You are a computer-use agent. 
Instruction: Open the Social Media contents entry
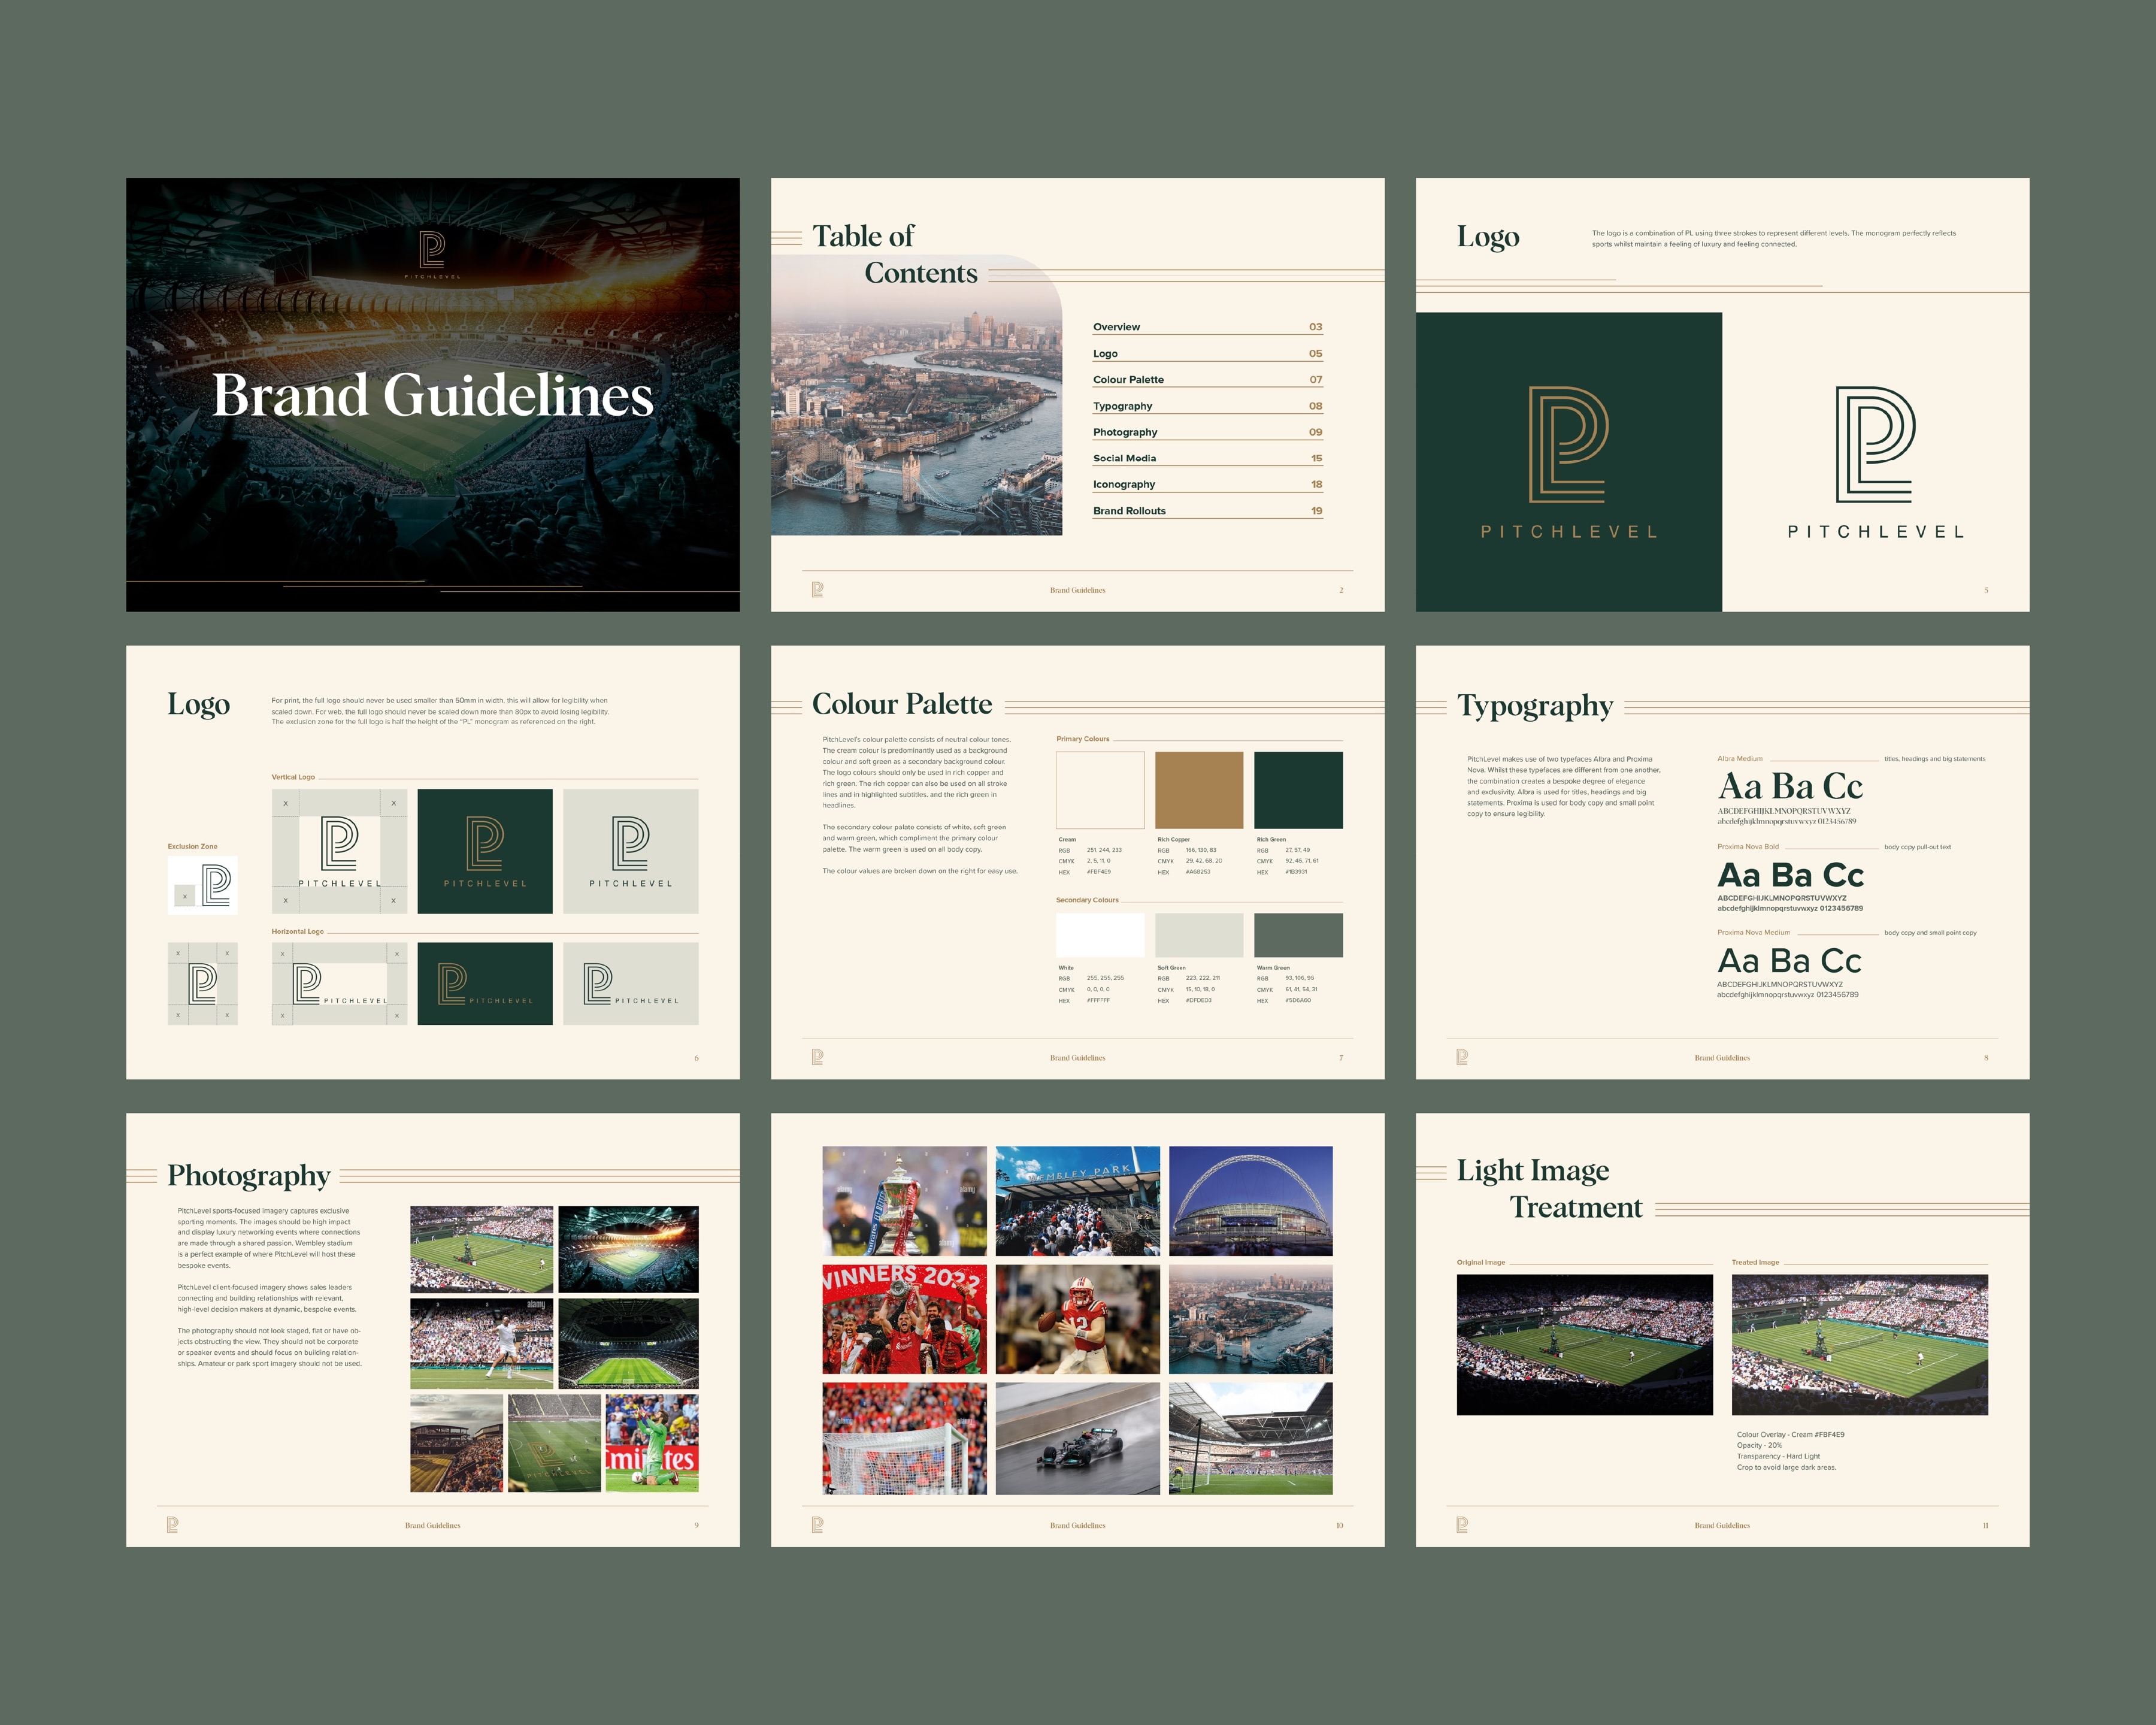(x=1208, y=458)
